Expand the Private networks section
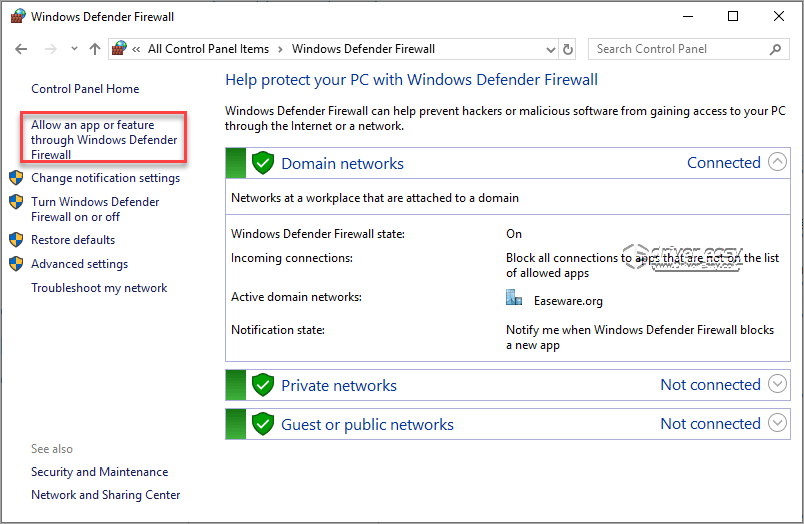The image size is (804, 524). (x=777, y=384)
